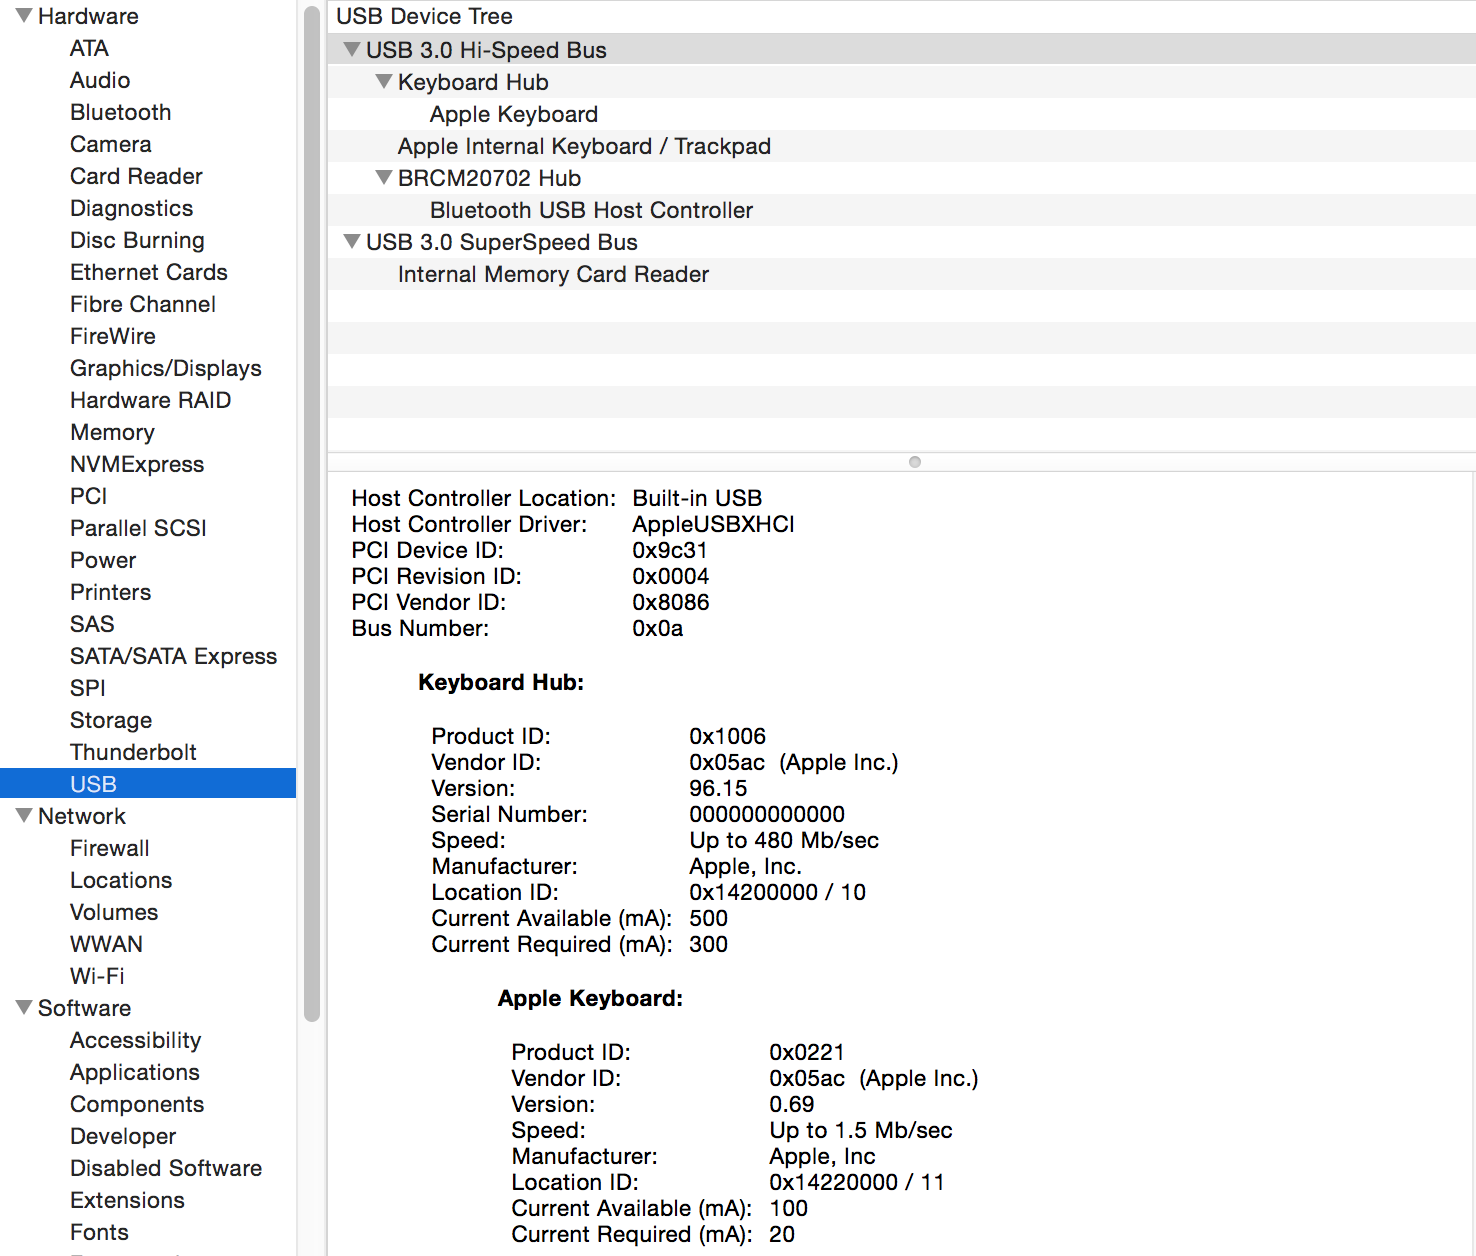Select Hardware RAID in the sidebar
The height and width of the screenshot is (1256, 1476).
(150, 400)
